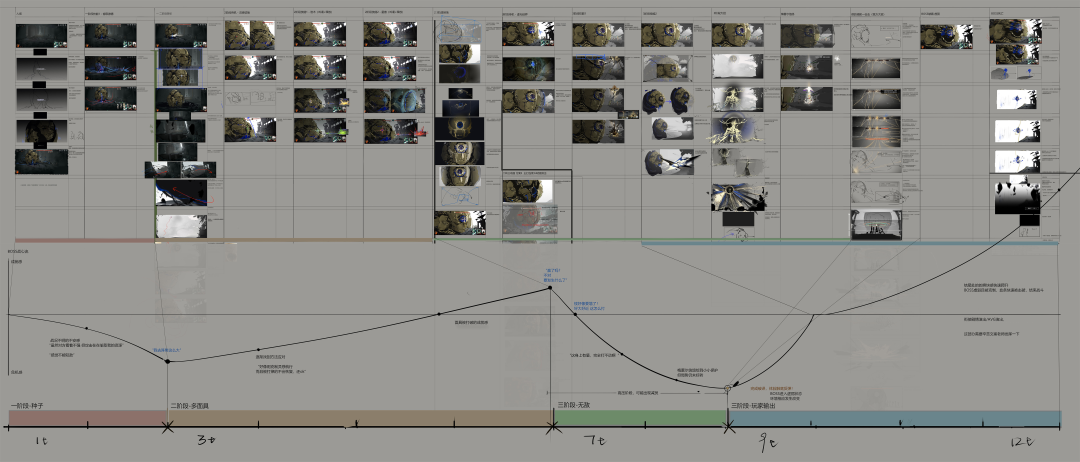Open the first storyboard thumbnail in column one
The image size is (1080, 462).
(41, 35)
